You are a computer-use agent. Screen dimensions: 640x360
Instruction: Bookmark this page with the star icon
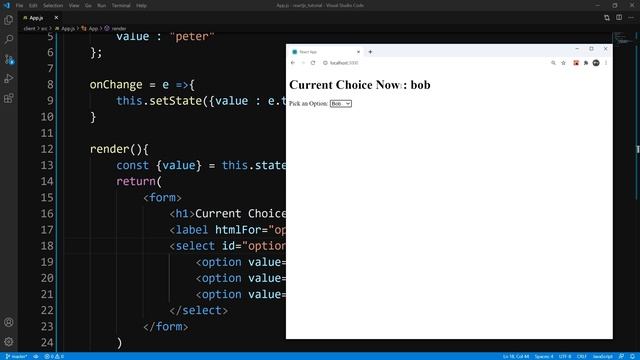pos(563,63)
